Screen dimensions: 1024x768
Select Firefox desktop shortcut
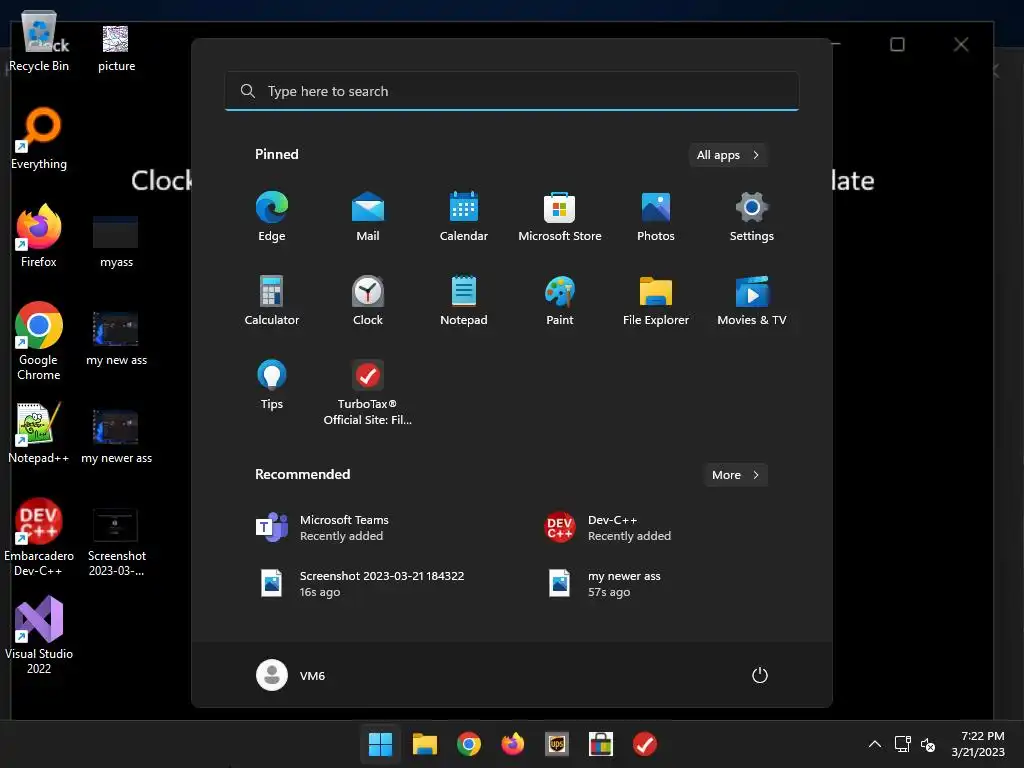pos(39,236)
